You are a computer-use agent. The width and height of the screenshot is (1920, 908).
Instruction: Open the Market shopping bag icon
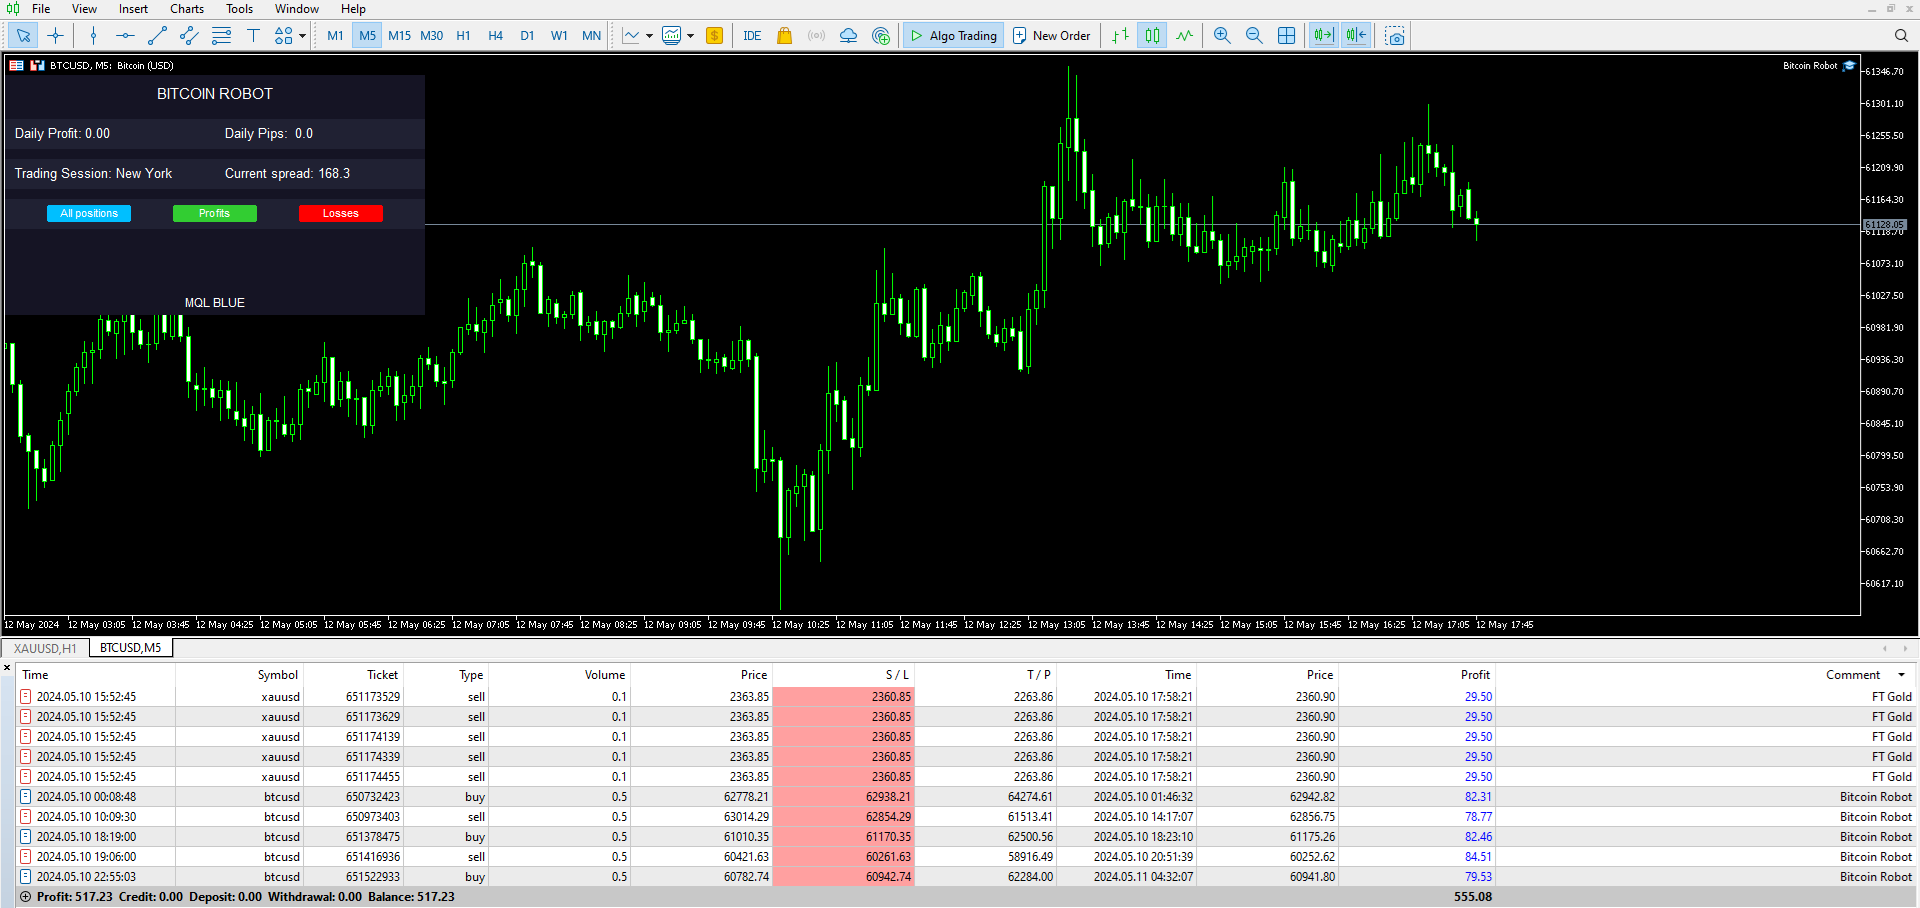click(784, 36)
